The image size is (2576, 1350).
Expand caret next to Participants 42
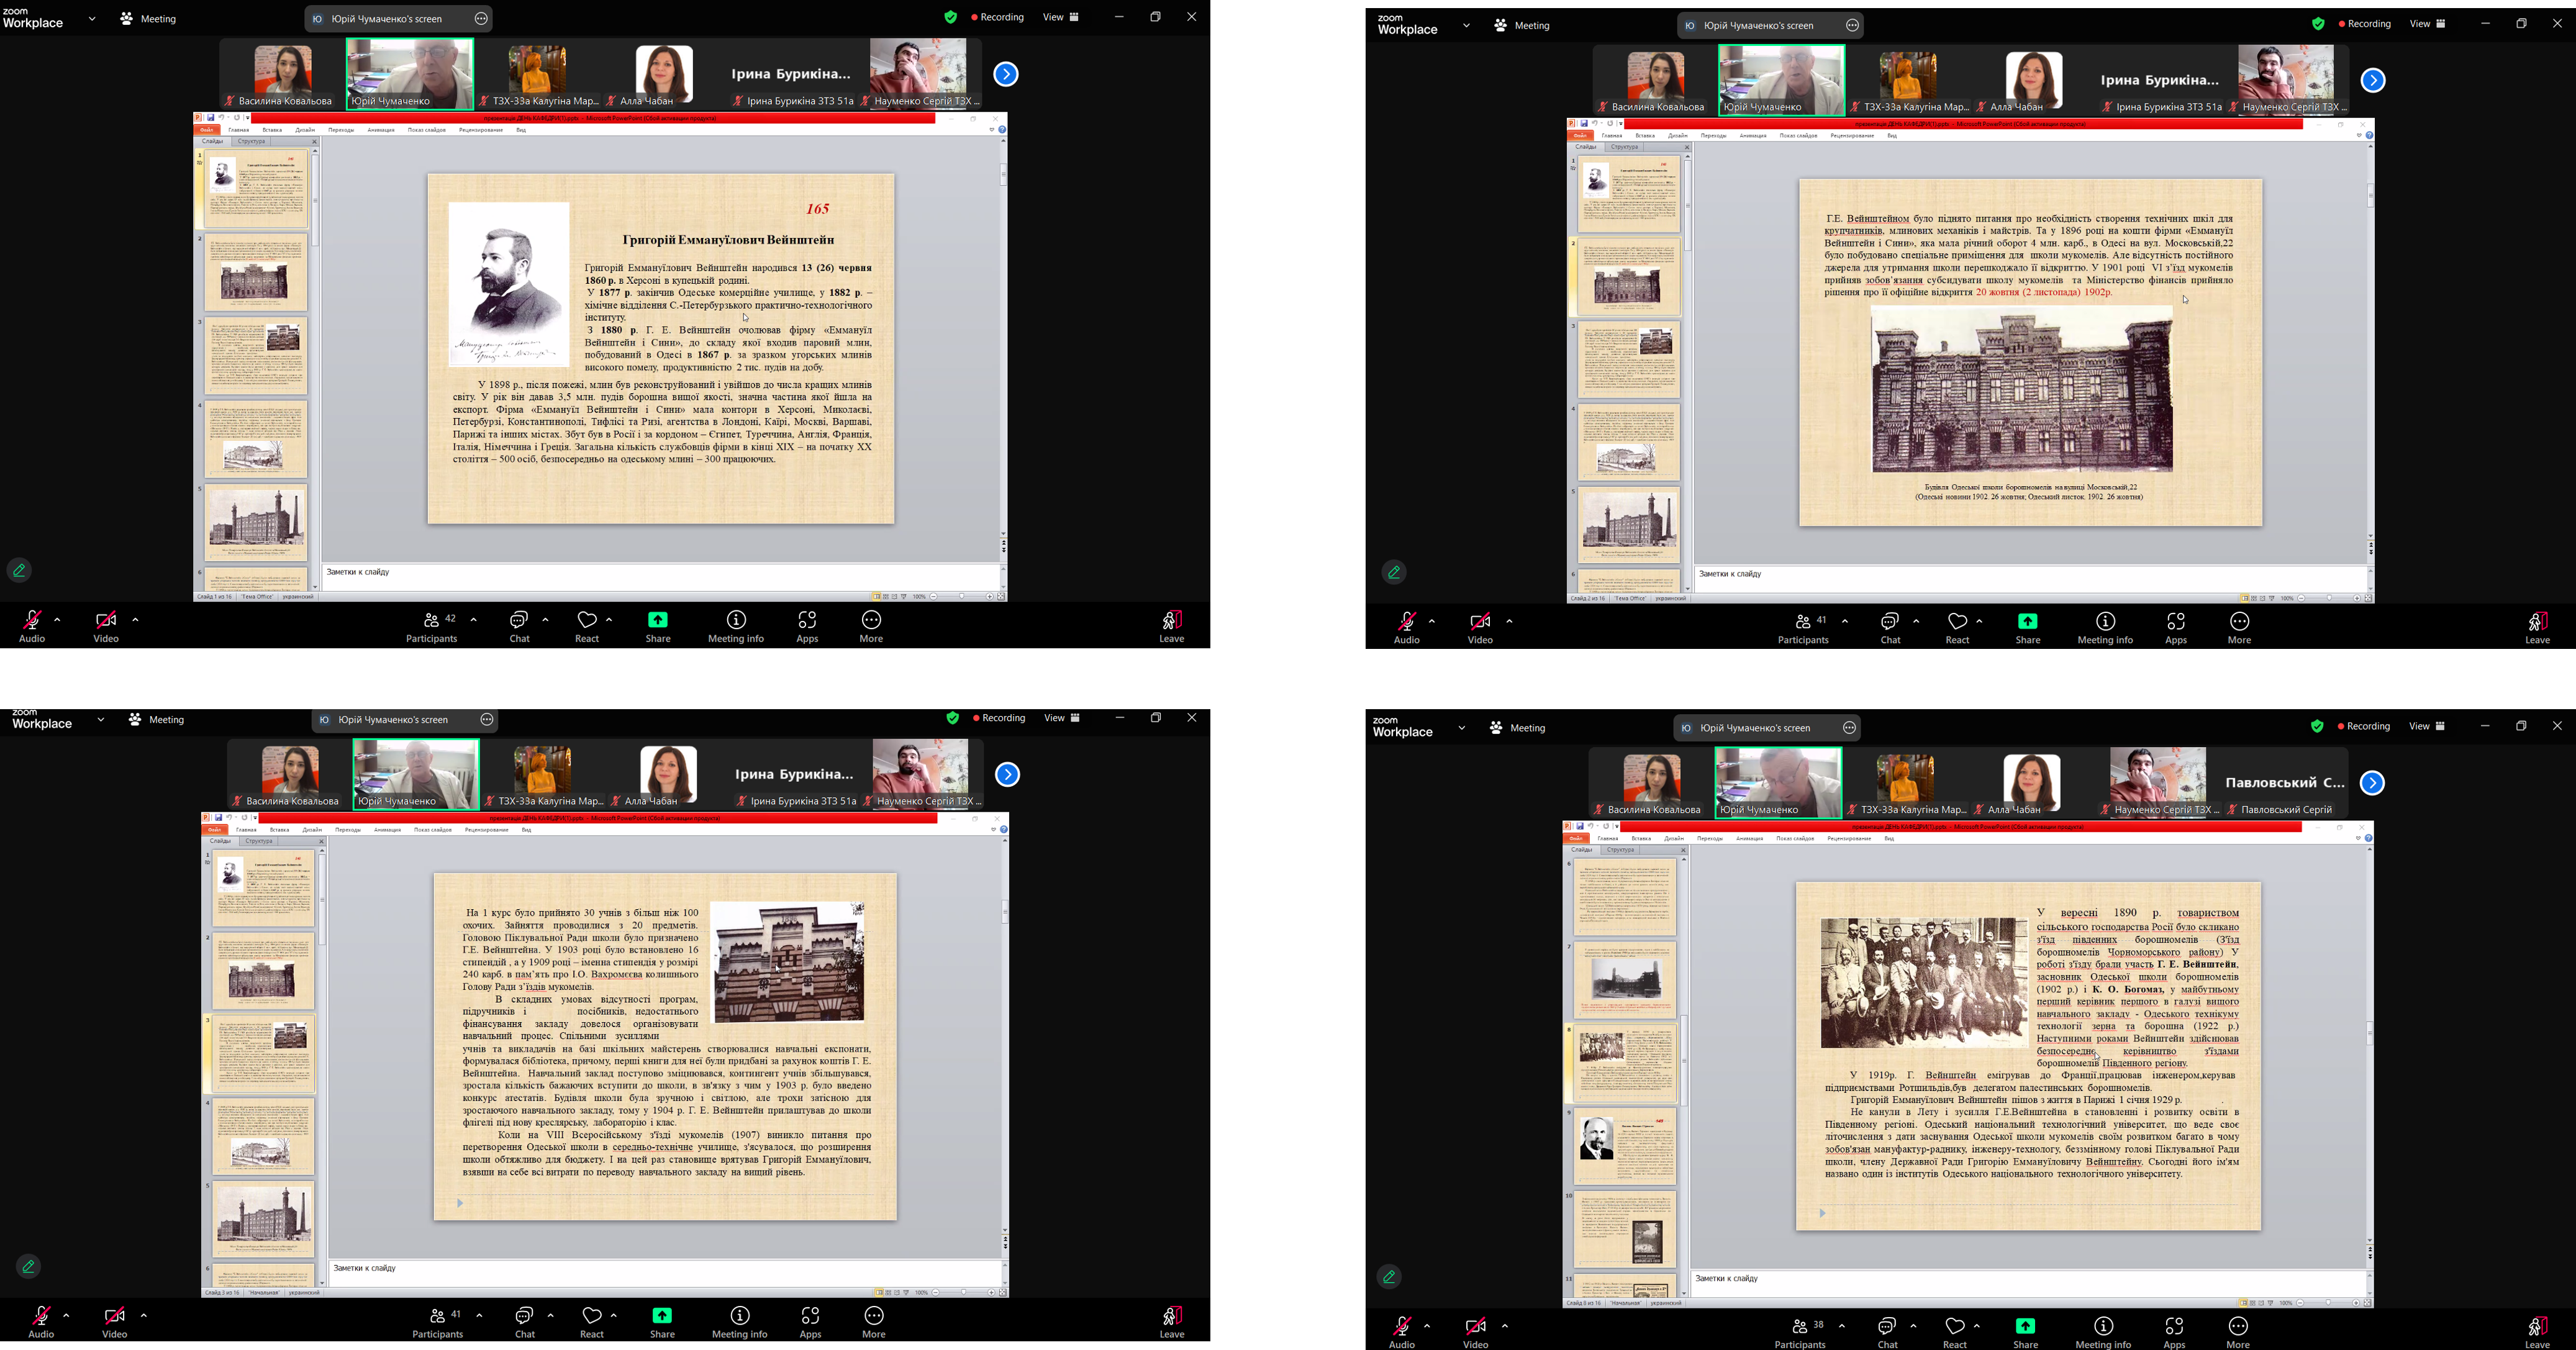click(x=474, y=620)
